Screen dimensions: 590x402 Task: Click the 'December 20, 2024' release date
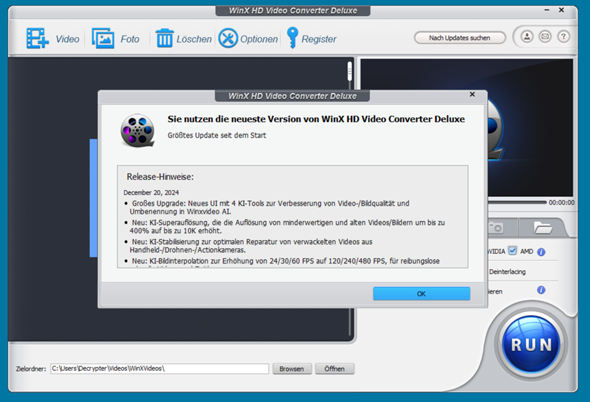tap(151, 192)
